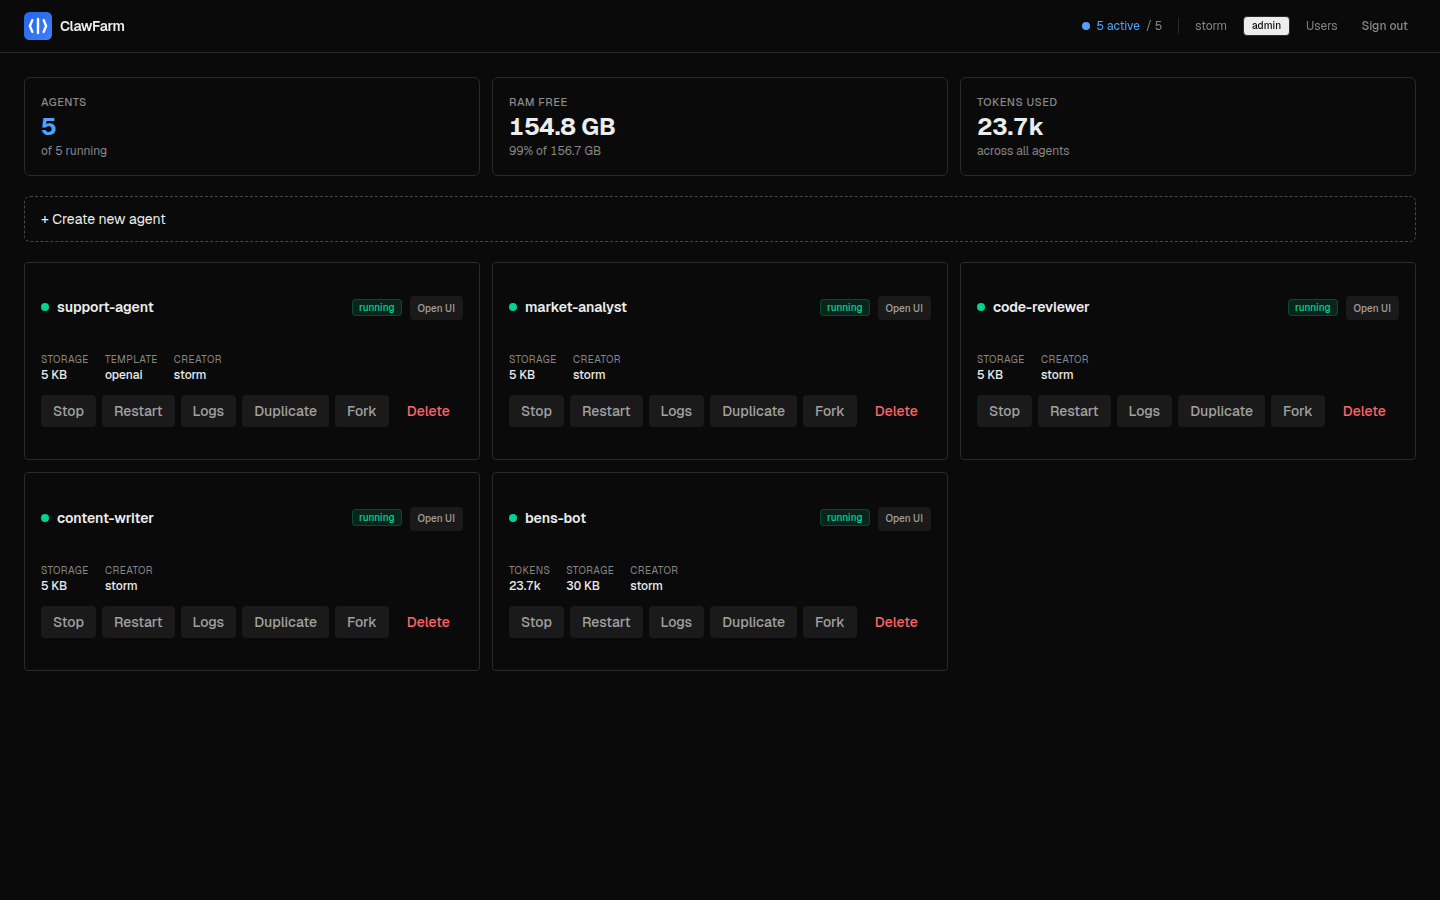The height and width of the screenshot is (900, 1440).
Task: Toggle the running badge on support-agent
Action: [x=376, y=307]
